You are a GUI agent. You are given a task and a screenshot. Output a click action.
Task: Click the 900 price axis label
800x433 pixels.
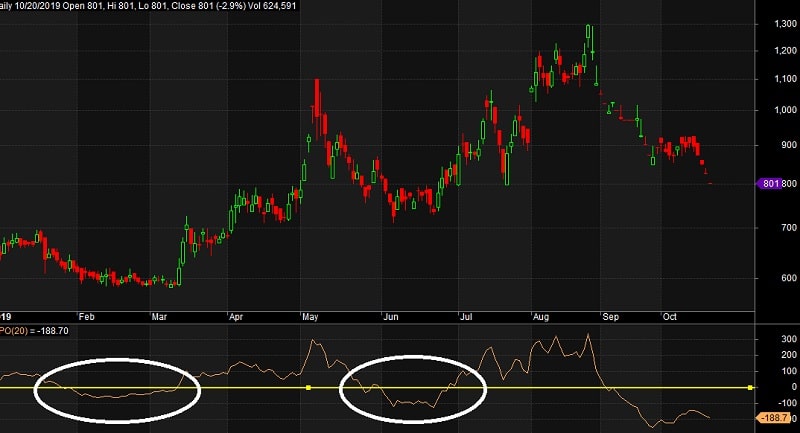coord(789,145)
